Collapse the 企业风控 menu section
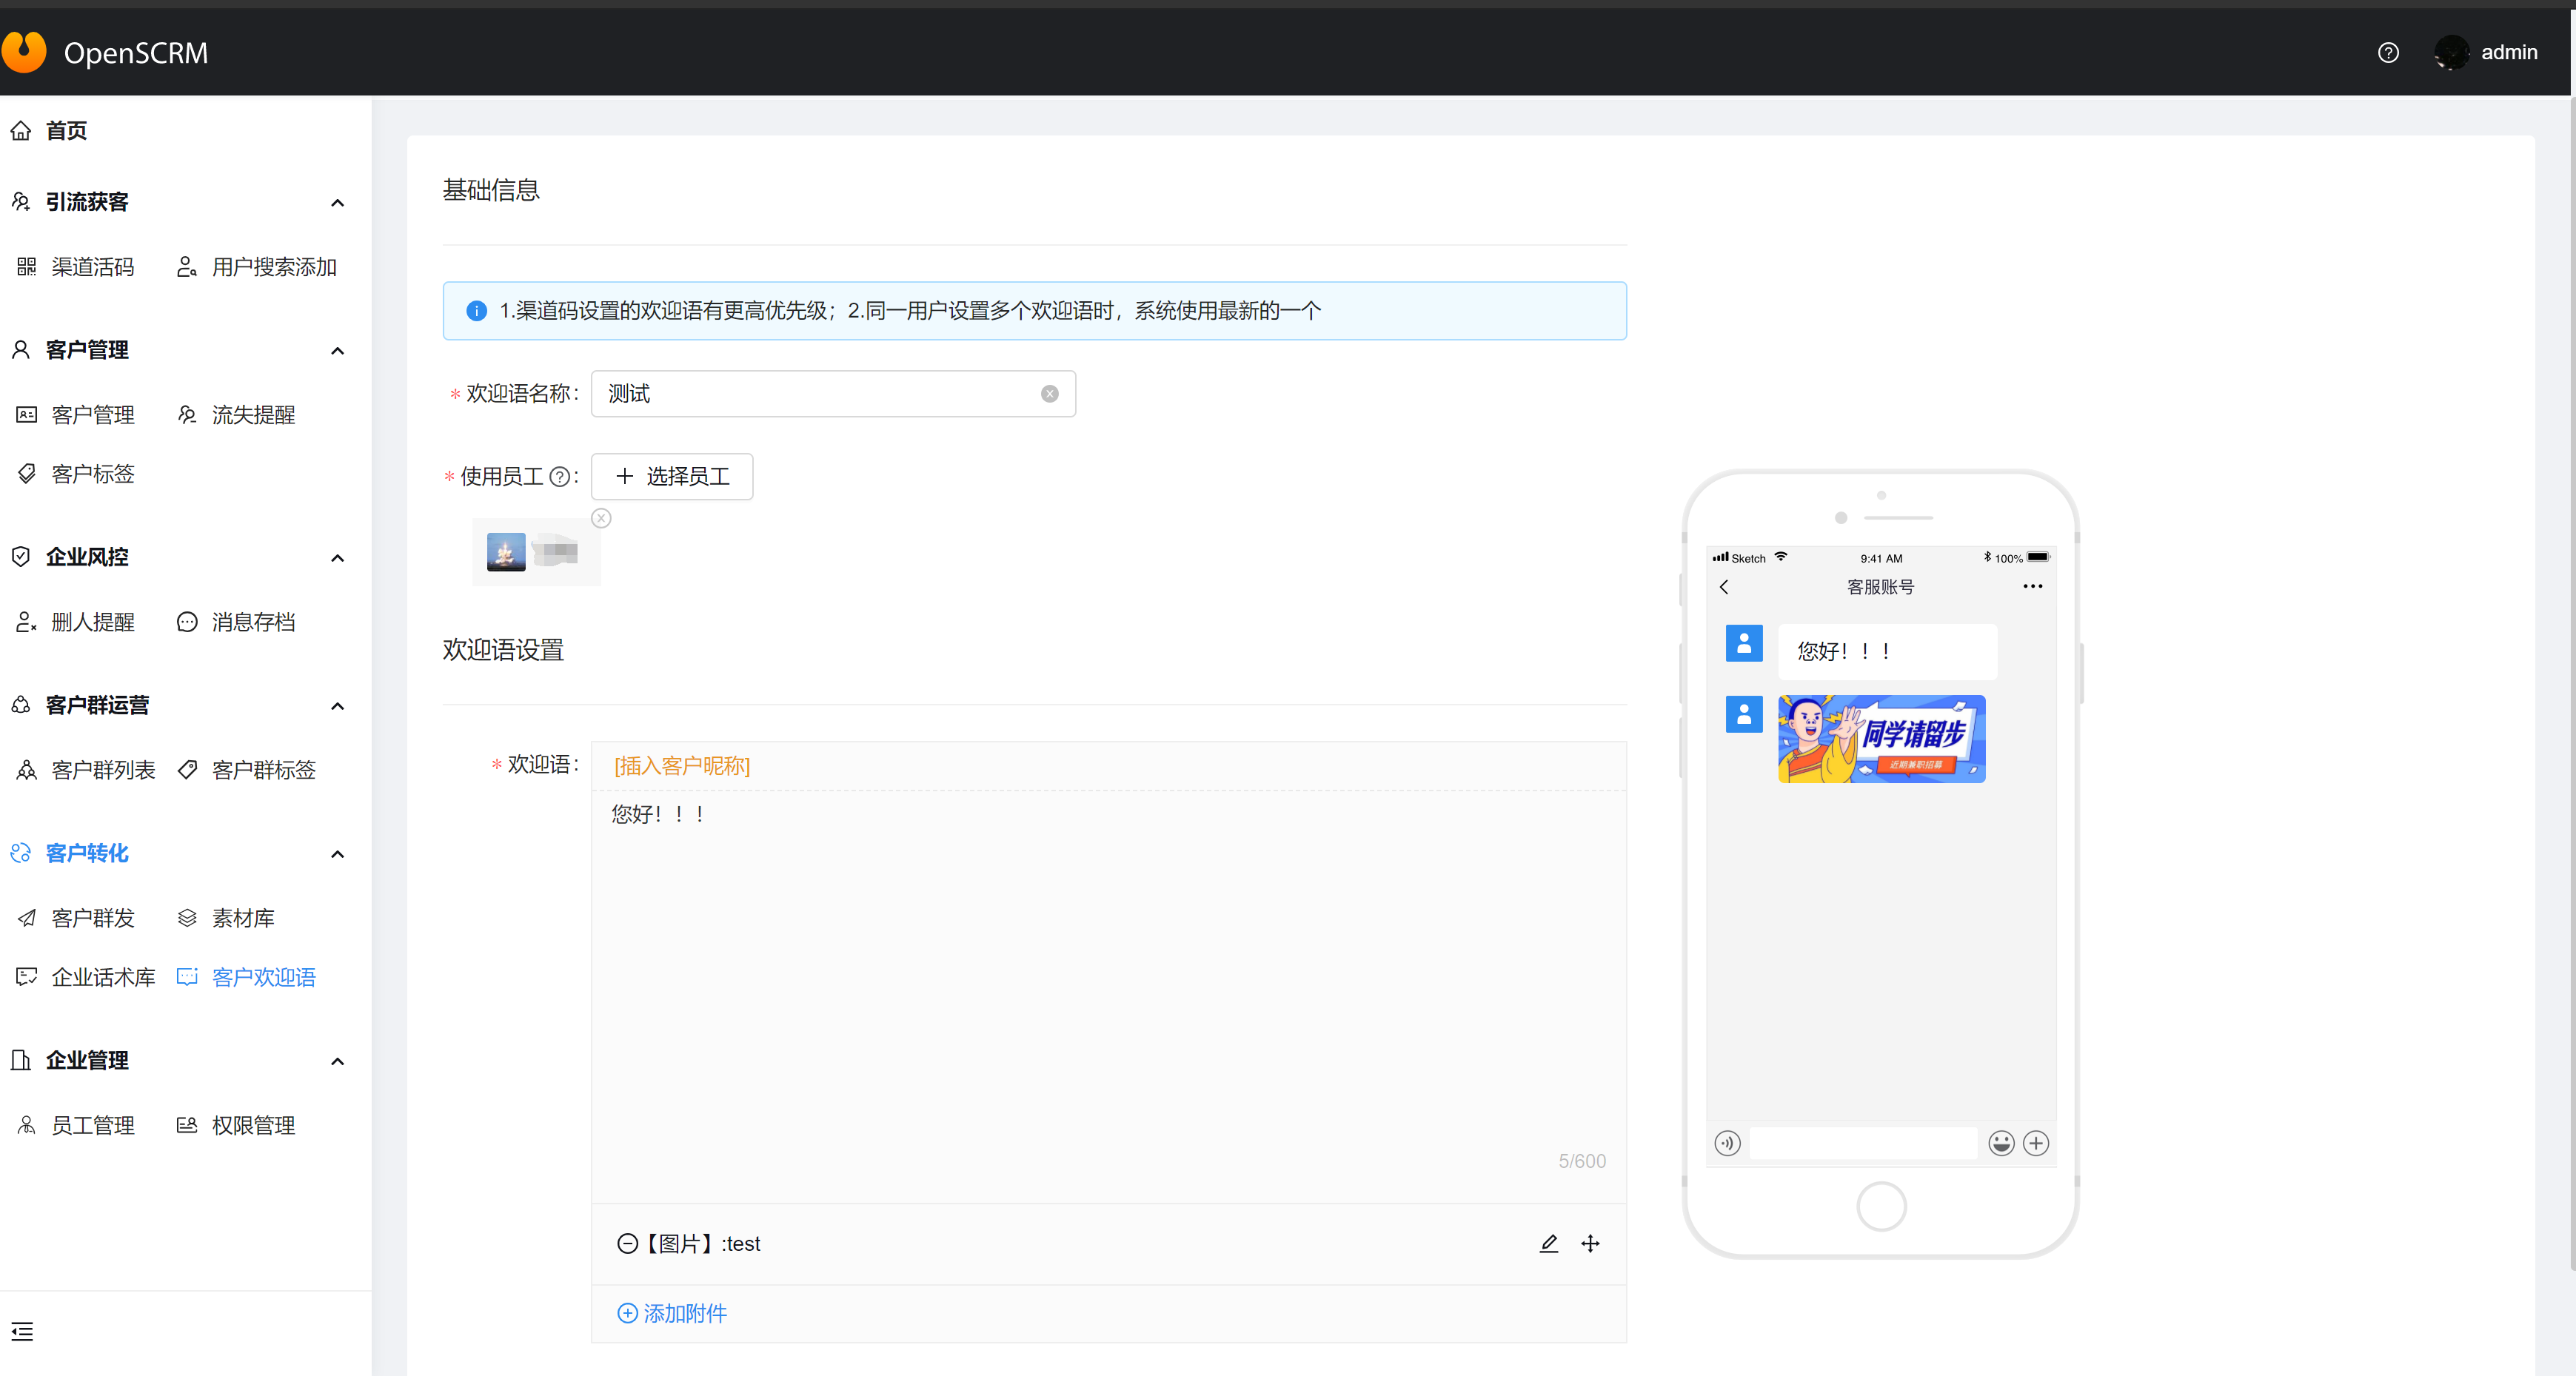This screenshot has height=1376, width=2576. 337,558
